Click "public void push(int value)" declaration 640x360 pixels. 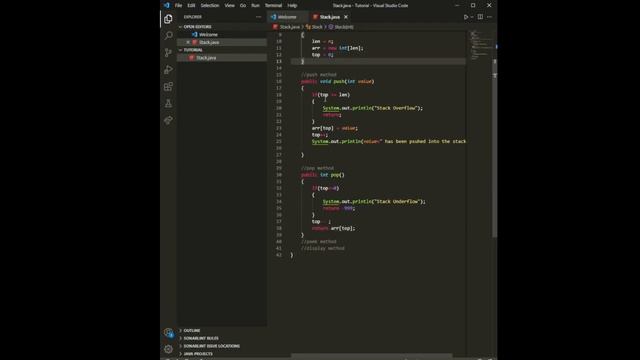338,81
